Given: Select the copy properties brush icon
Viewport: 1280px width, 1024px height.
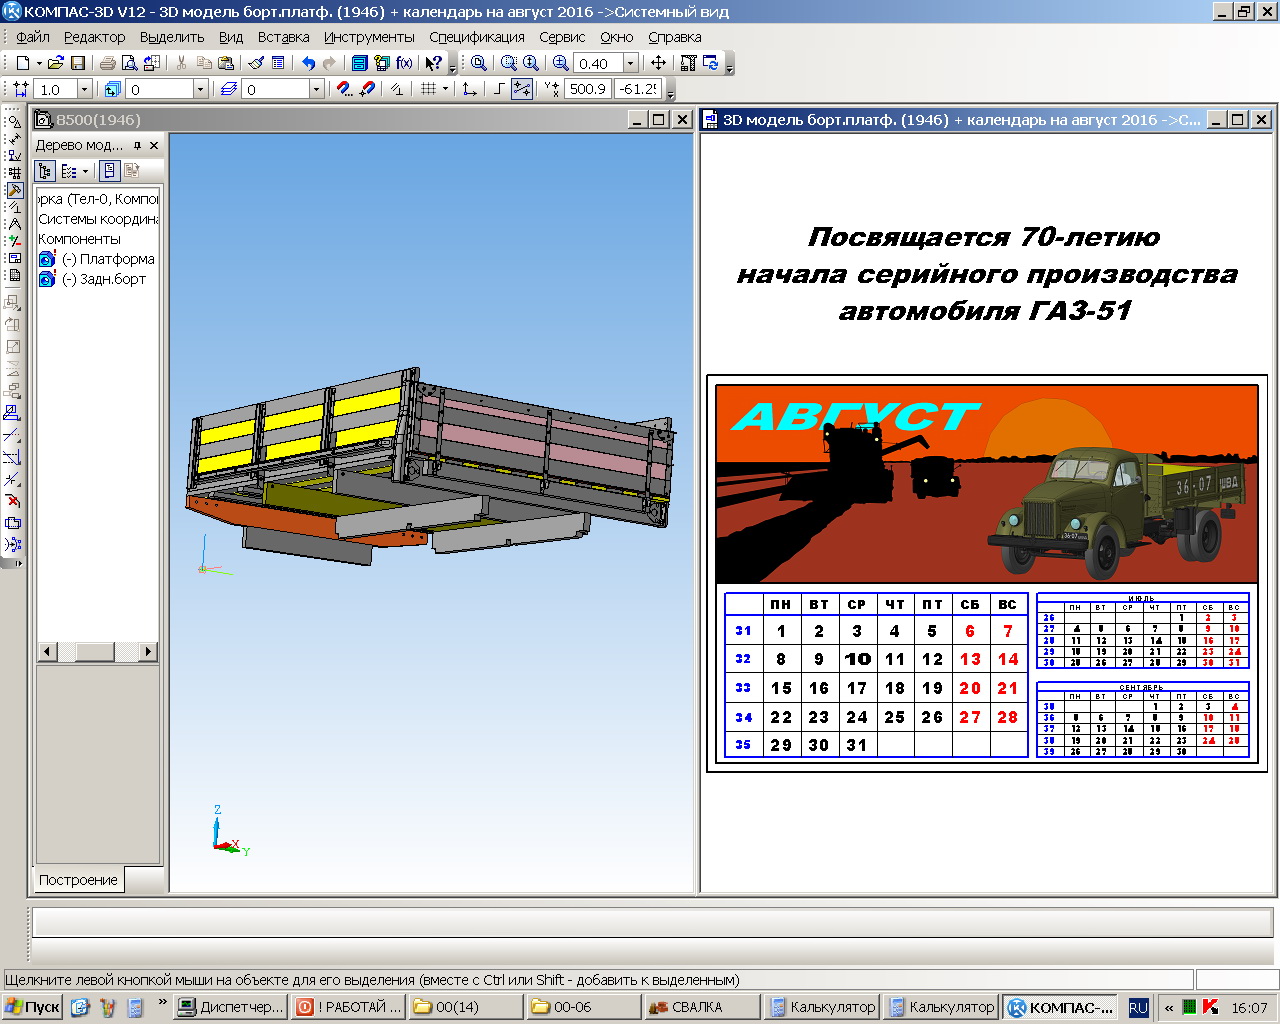Looking at the screenshot, I should point(256,63).
